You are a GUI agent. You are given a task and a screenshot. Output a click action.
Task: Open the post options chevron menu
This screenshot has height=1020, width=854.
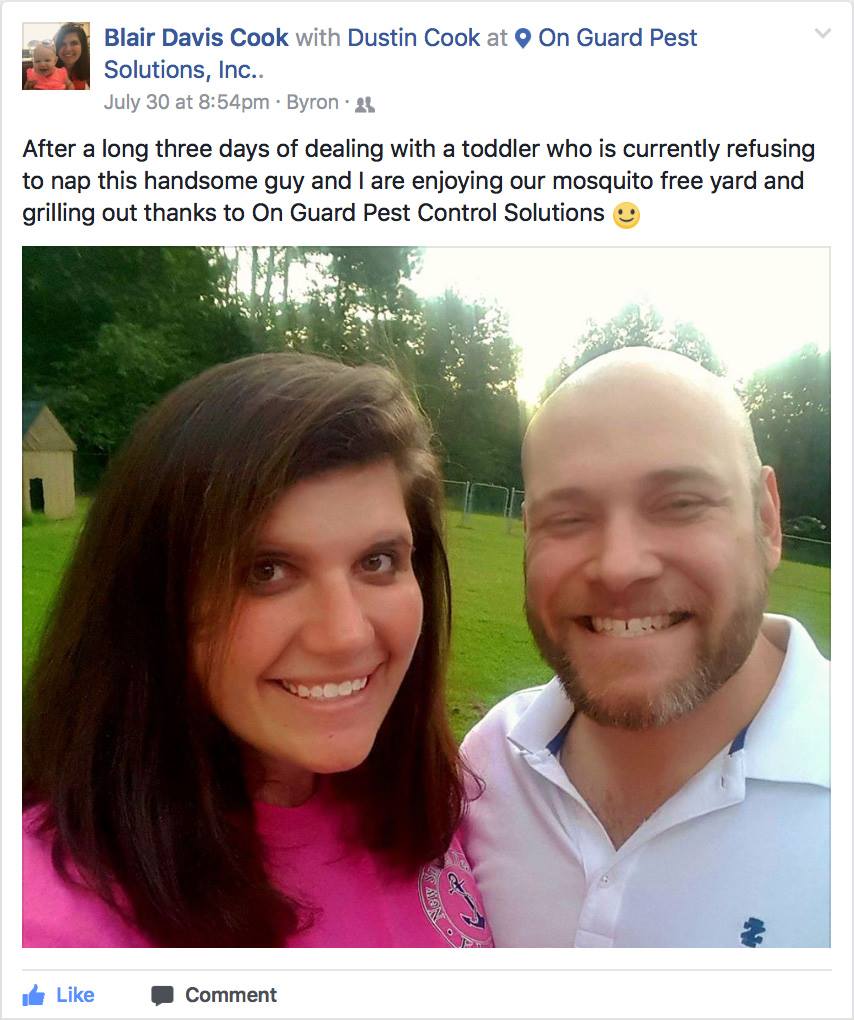click(823, 33)
